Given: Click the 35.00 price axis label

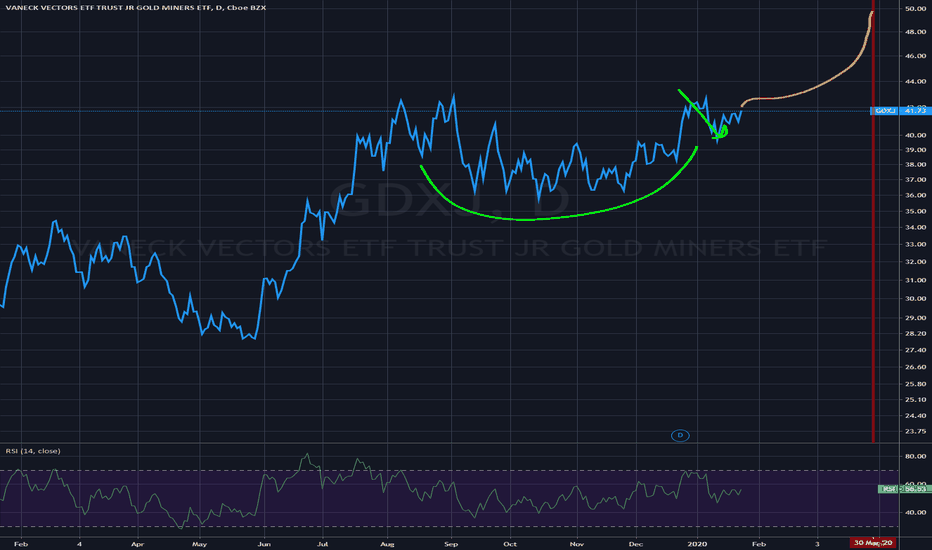Looking at the screenshot, I should (915, 211).
